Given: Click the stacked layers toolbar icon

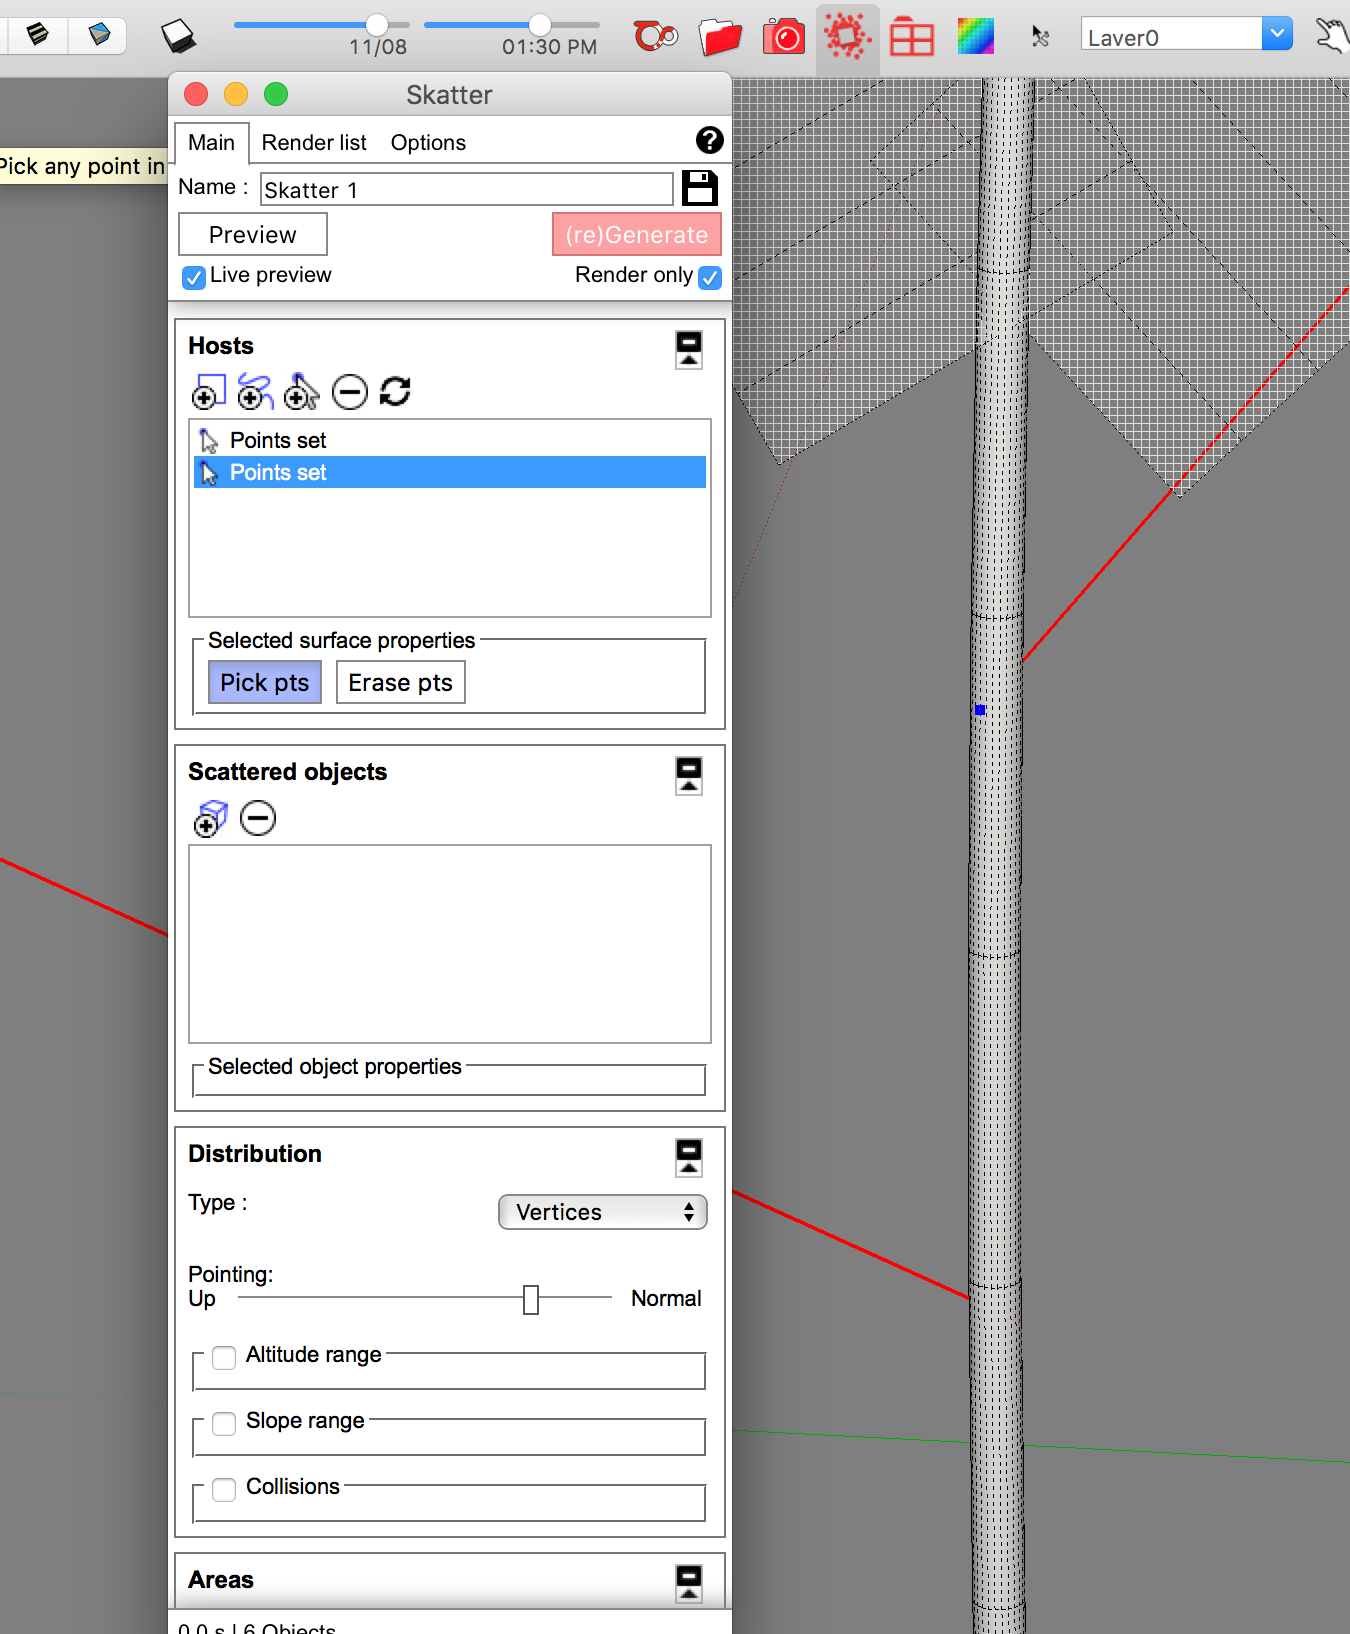Looking at the screenshot, I should [37, 35].
